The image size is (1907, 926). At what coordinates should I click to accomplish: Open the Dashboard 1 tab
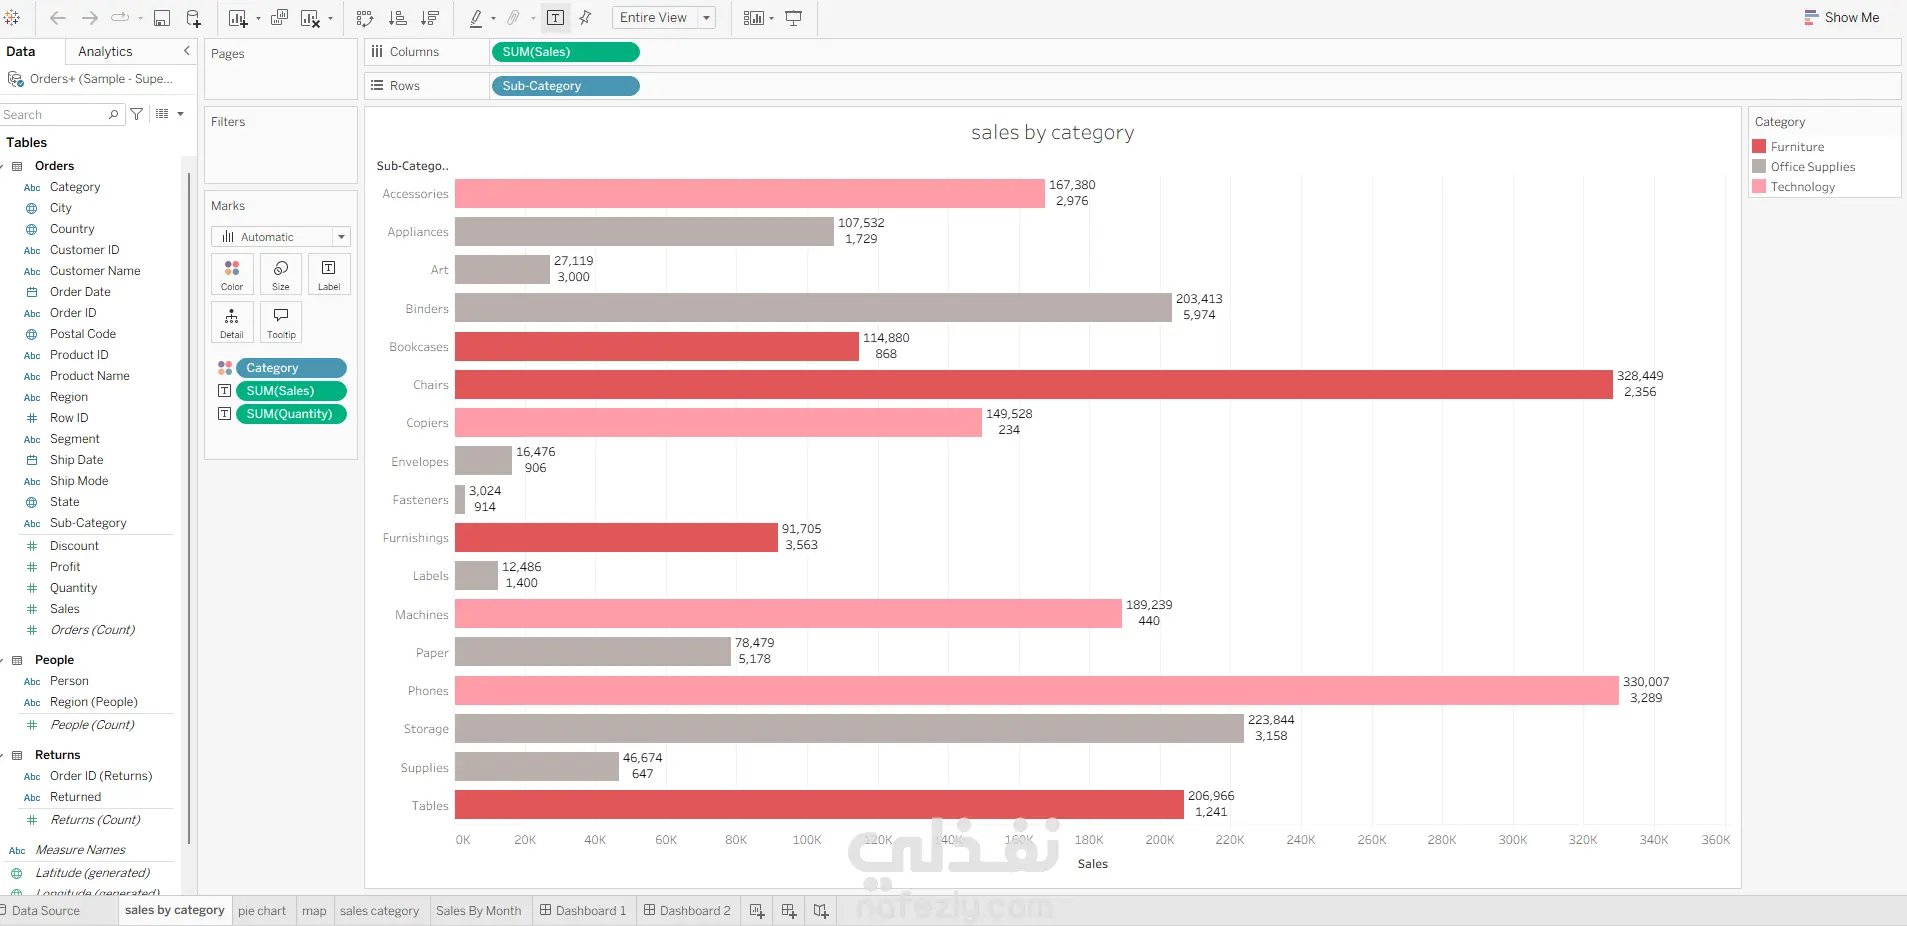[583, 911]
